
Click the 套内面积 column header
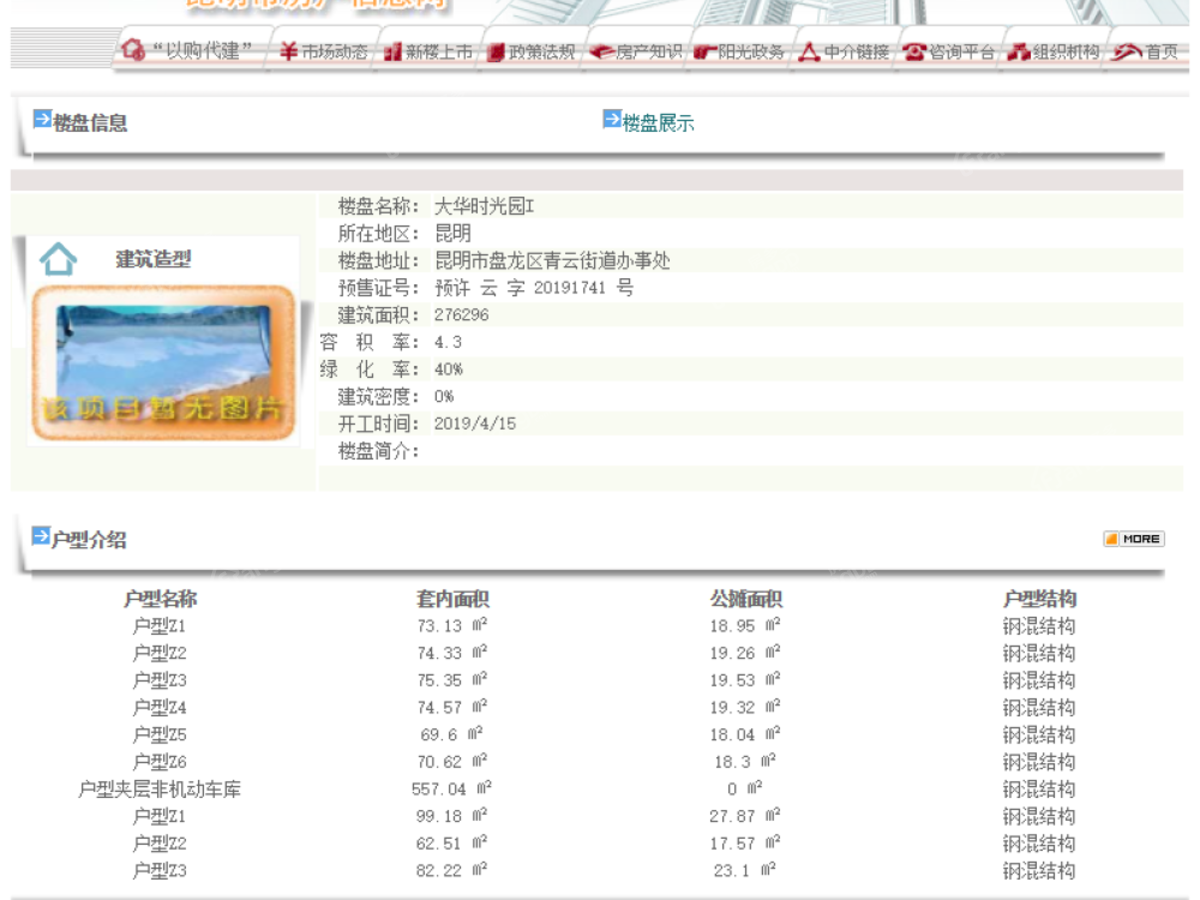click(x=452, y=599)
